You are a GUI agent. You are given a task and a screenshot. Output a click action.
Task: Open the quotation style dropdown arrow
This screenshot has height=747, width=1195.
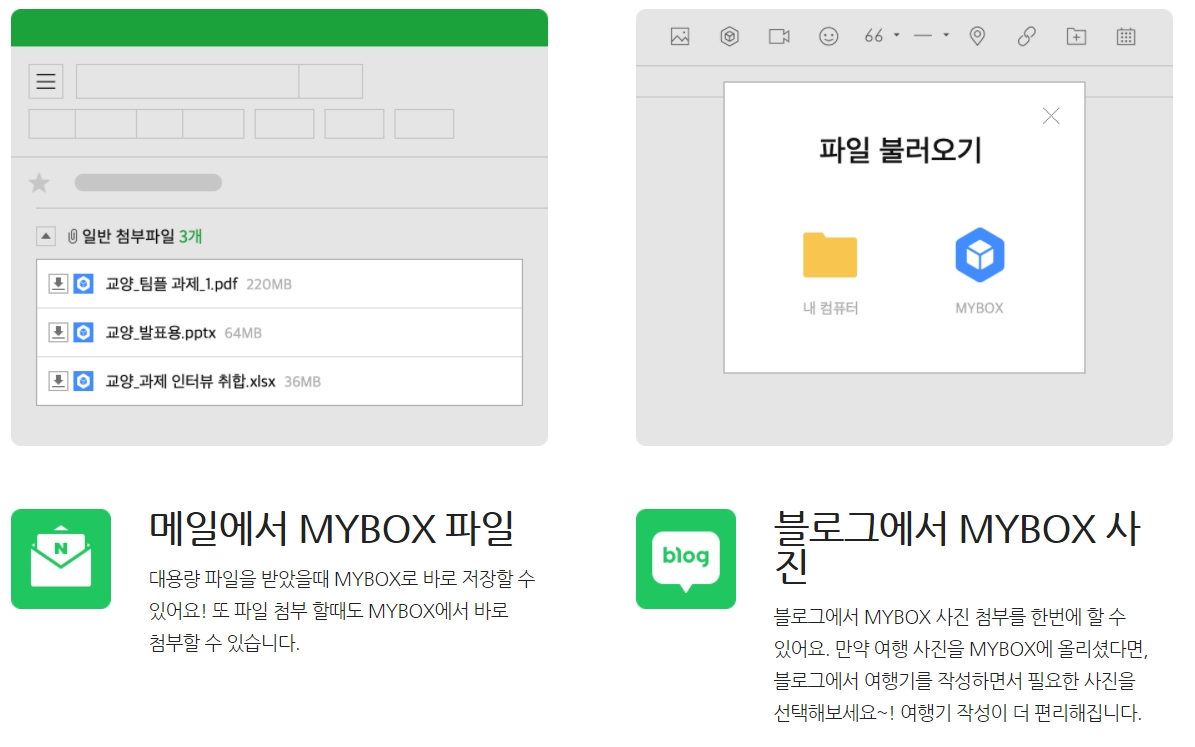coord(897,35)
